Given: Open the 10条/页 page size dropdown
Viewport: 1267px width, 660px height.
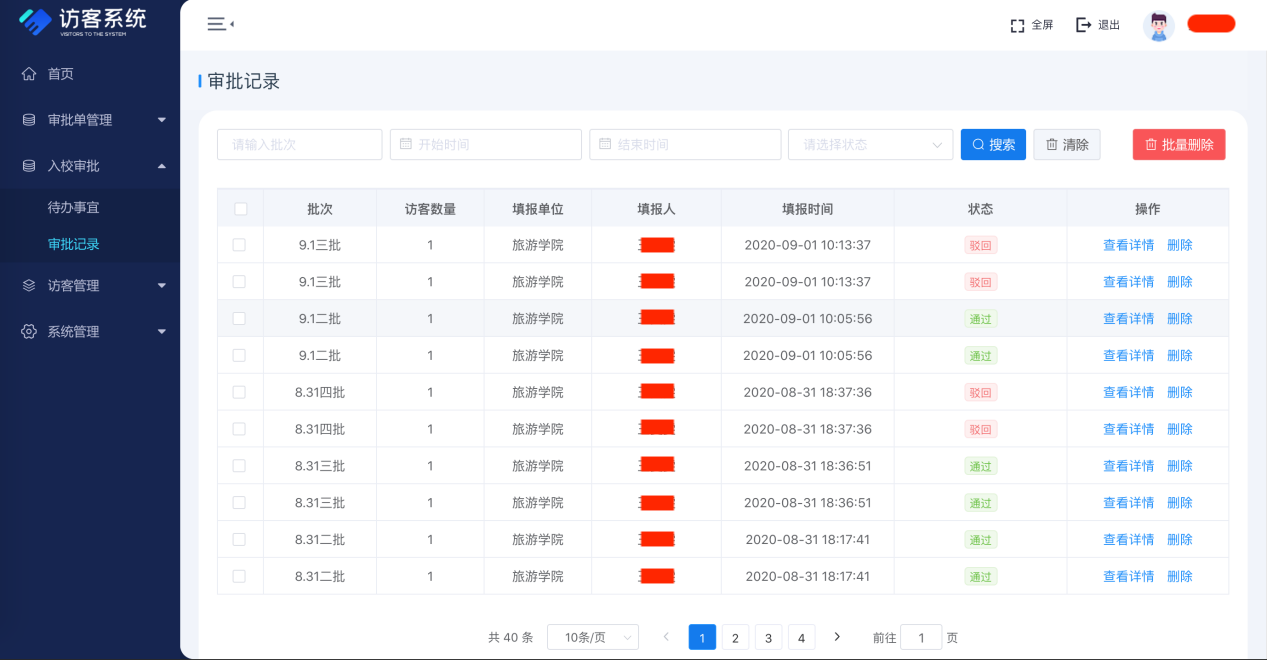Looking at the screenshot, I should click(592, 637).
